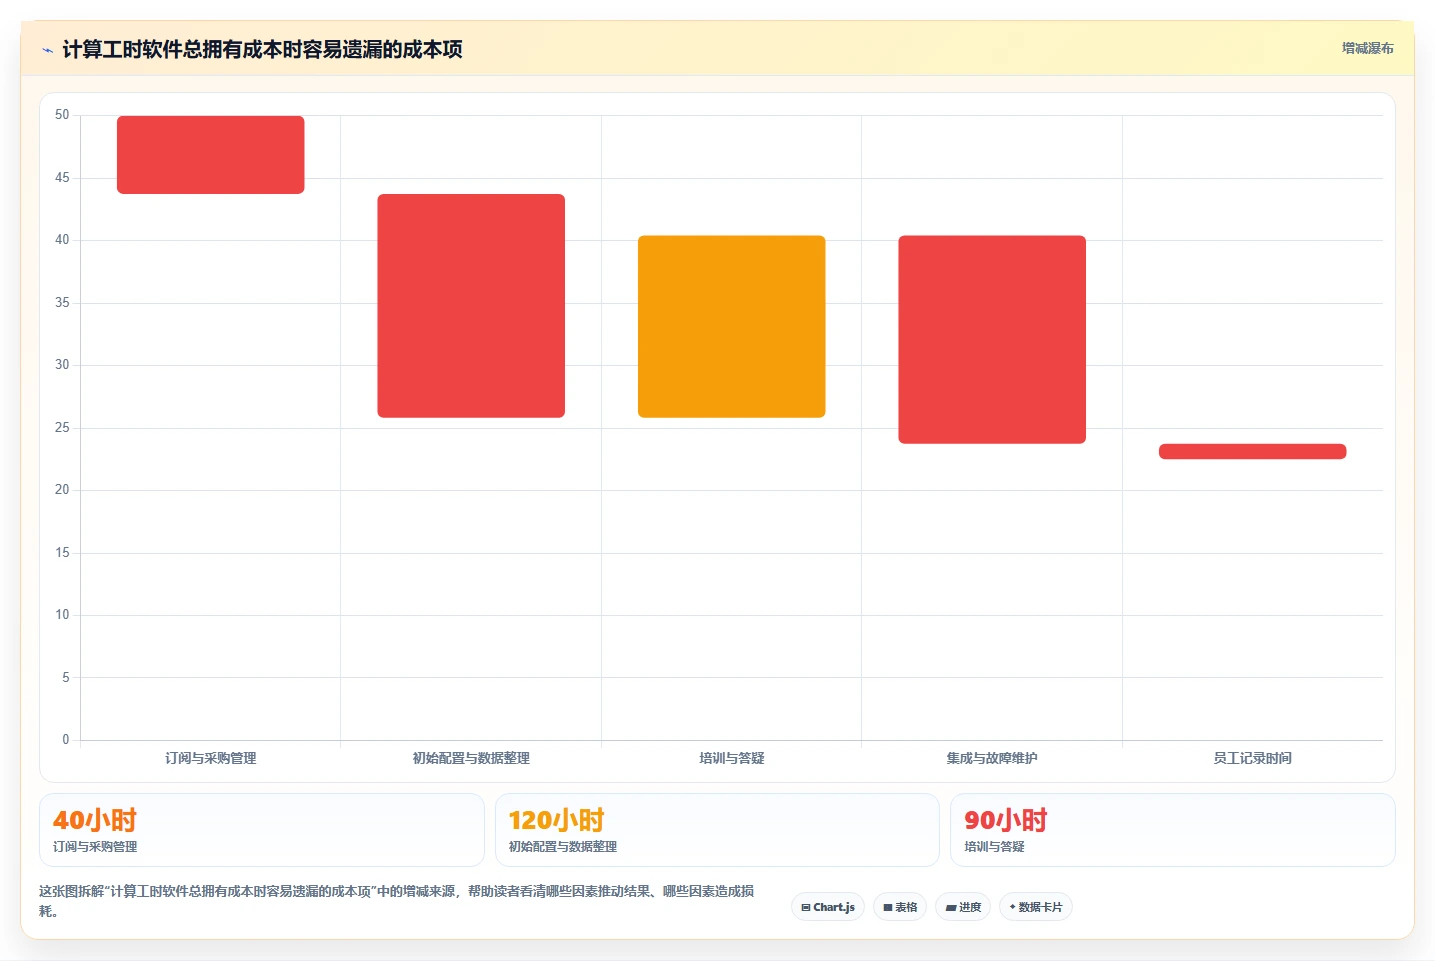Click the x-axis label 员工记录时间
Viewport: 1435px width, 961px height.
(x=1253, y=758)
